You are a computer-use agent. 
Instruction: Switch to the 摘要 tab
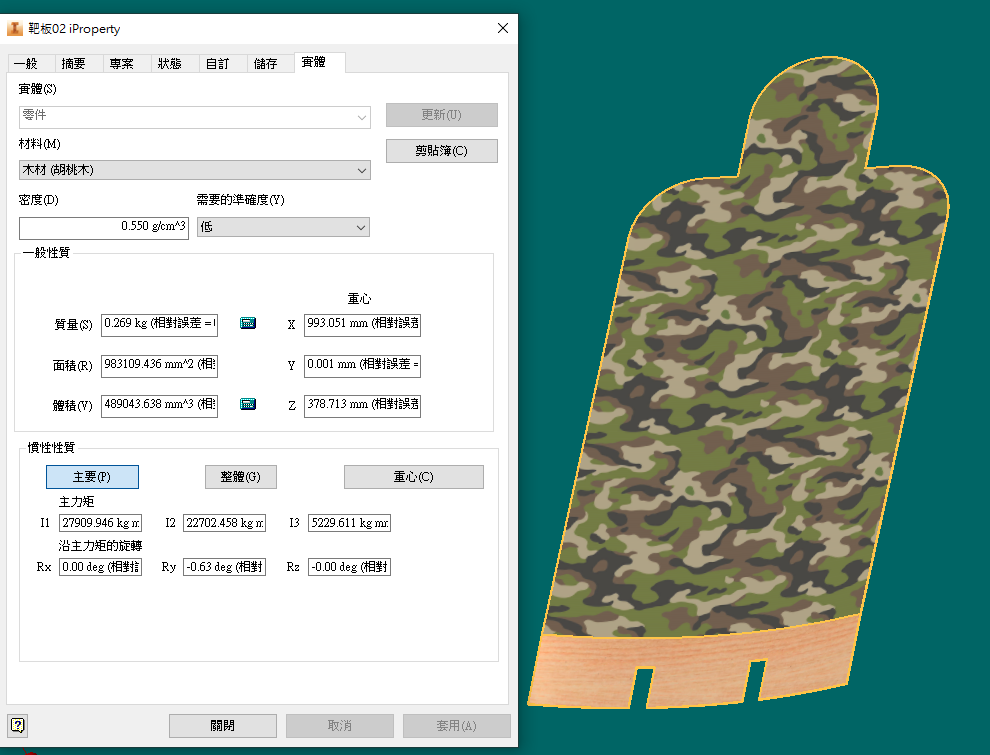coord(74,63)
